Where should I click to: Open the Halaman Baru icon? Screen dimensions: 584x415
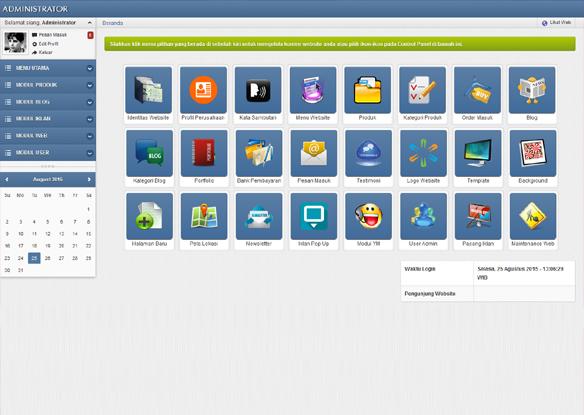pos(149,216)
